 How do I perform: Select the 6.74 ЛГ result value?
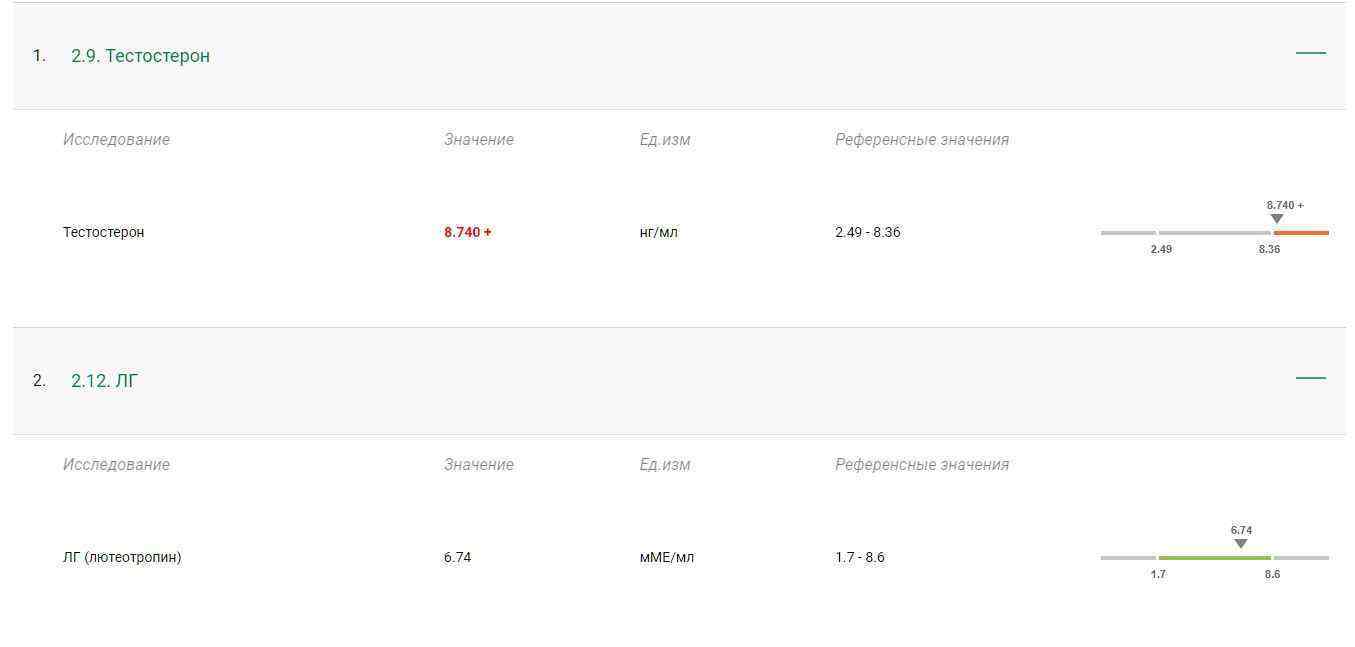click(x=457, y=557)
